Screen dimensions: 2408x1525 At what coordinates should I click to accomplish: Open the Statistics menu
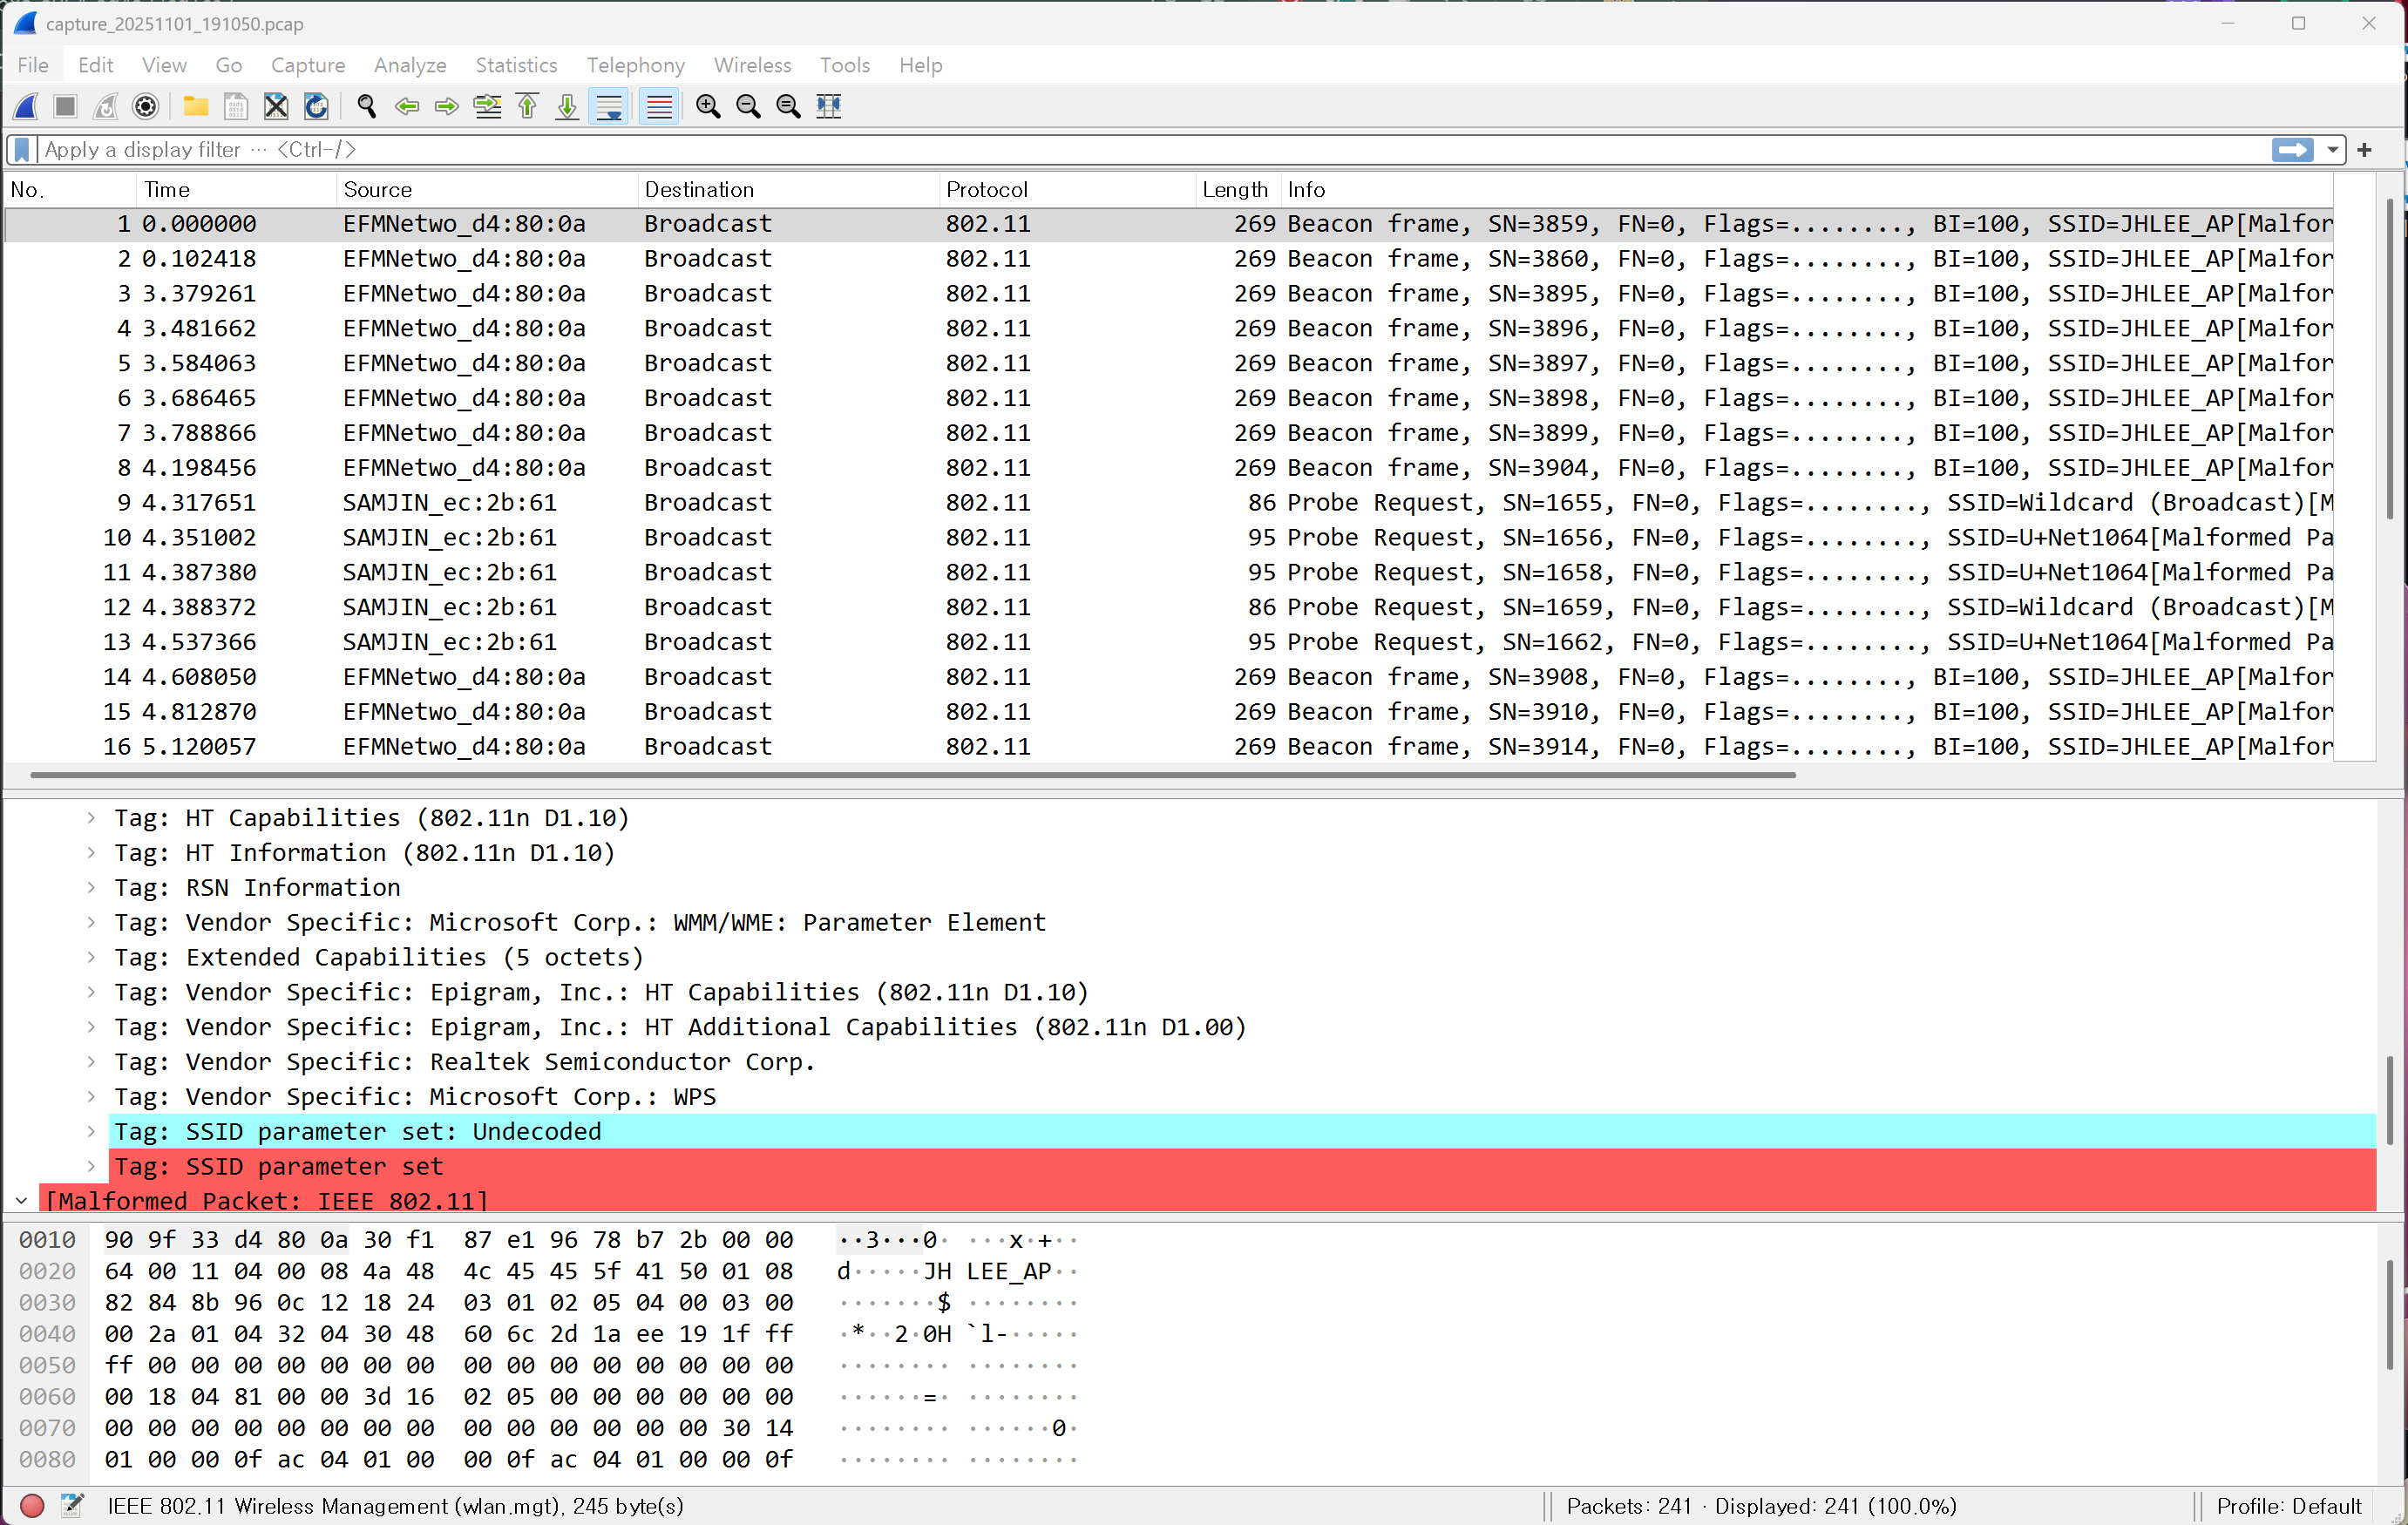[x=516, y=65]
